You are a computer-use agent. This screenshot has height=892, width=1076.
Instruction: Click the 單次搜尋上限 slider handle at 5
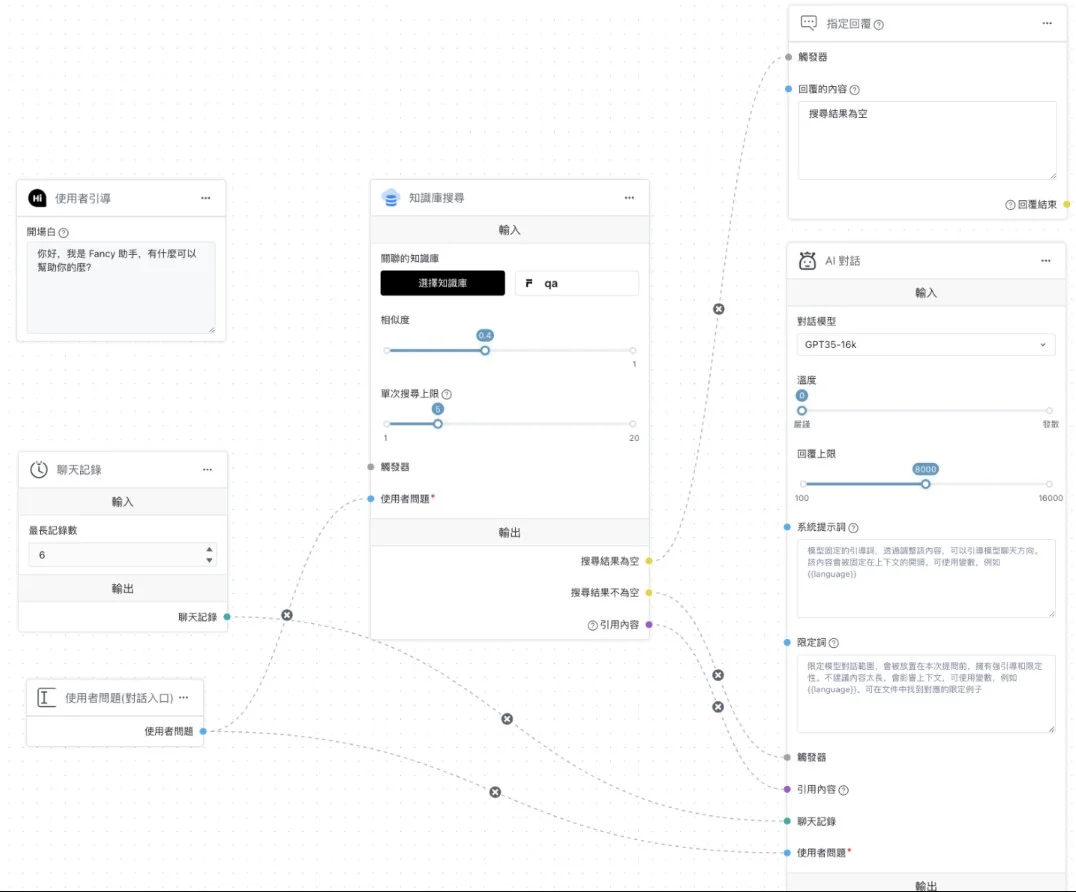coord(438,424)
